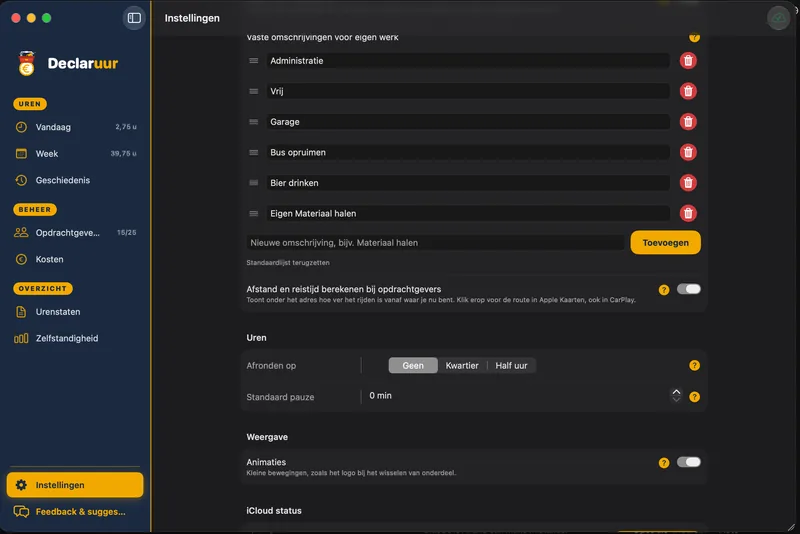Click reorder handle beside Eigen Materiaal halen
800x534 pixels.
click(254, 213)
